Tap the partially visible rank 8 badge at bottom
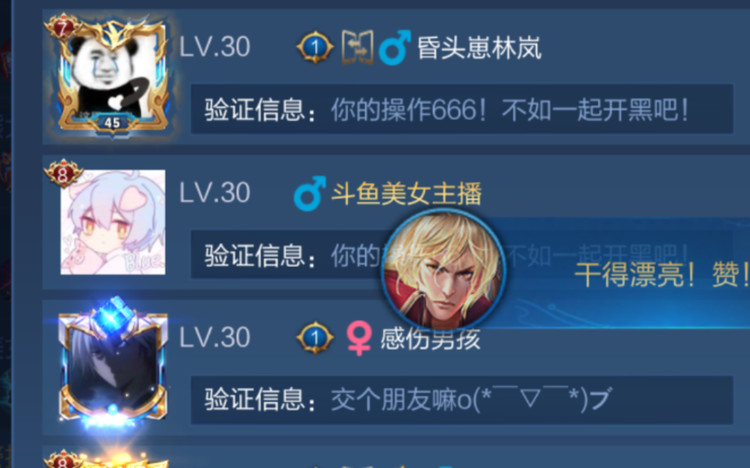Screen dimensions: 750x468 (x=63, y=460)
